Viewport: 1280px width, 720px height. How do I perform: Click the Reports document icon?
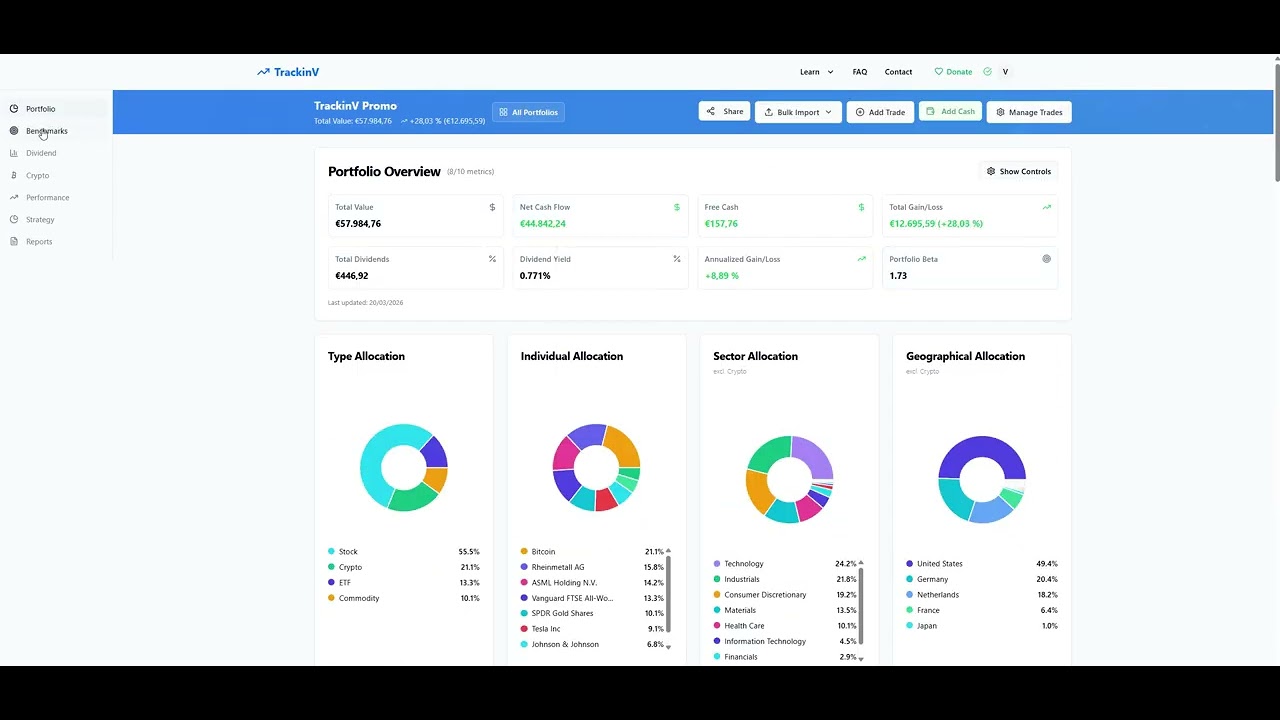[14, 241]
